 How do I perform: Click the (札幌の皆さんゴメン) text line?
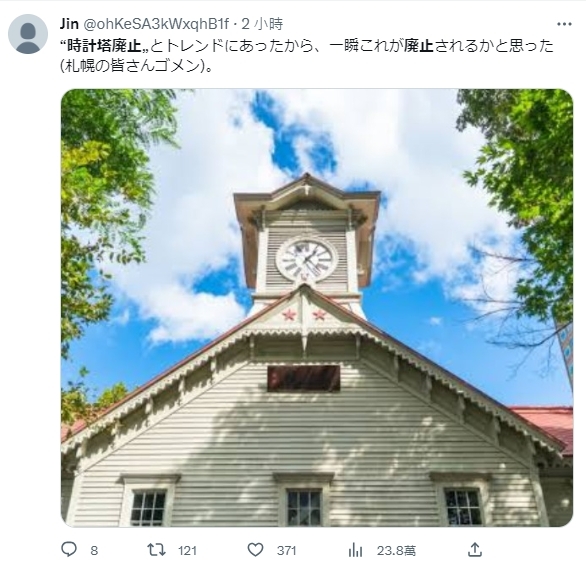tap(137, 66)
